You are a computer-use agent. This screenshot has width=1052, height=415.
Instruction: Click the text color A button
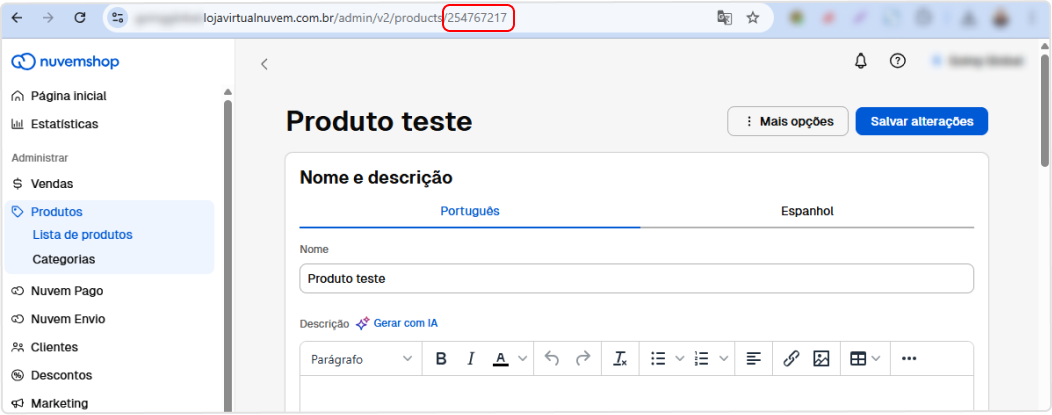pos(501,359)
